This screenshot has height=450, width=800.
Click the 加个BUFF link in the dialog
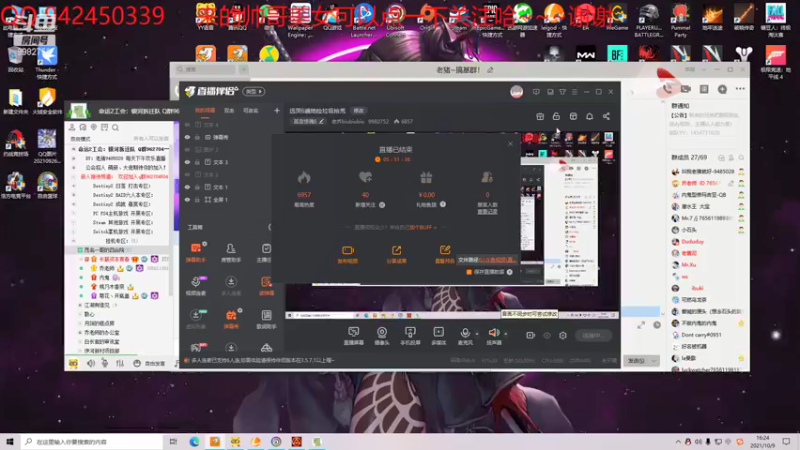420,228
